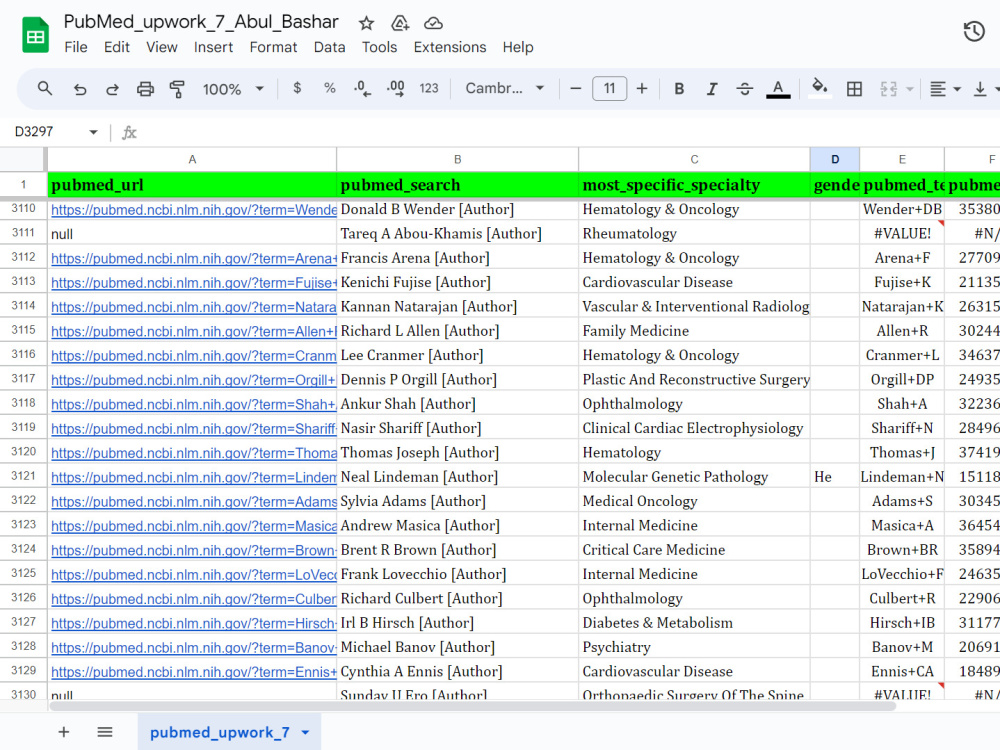This screenshot has width=1000, height=750.
Task: Redo the last undone action
Action: [112, 89]
